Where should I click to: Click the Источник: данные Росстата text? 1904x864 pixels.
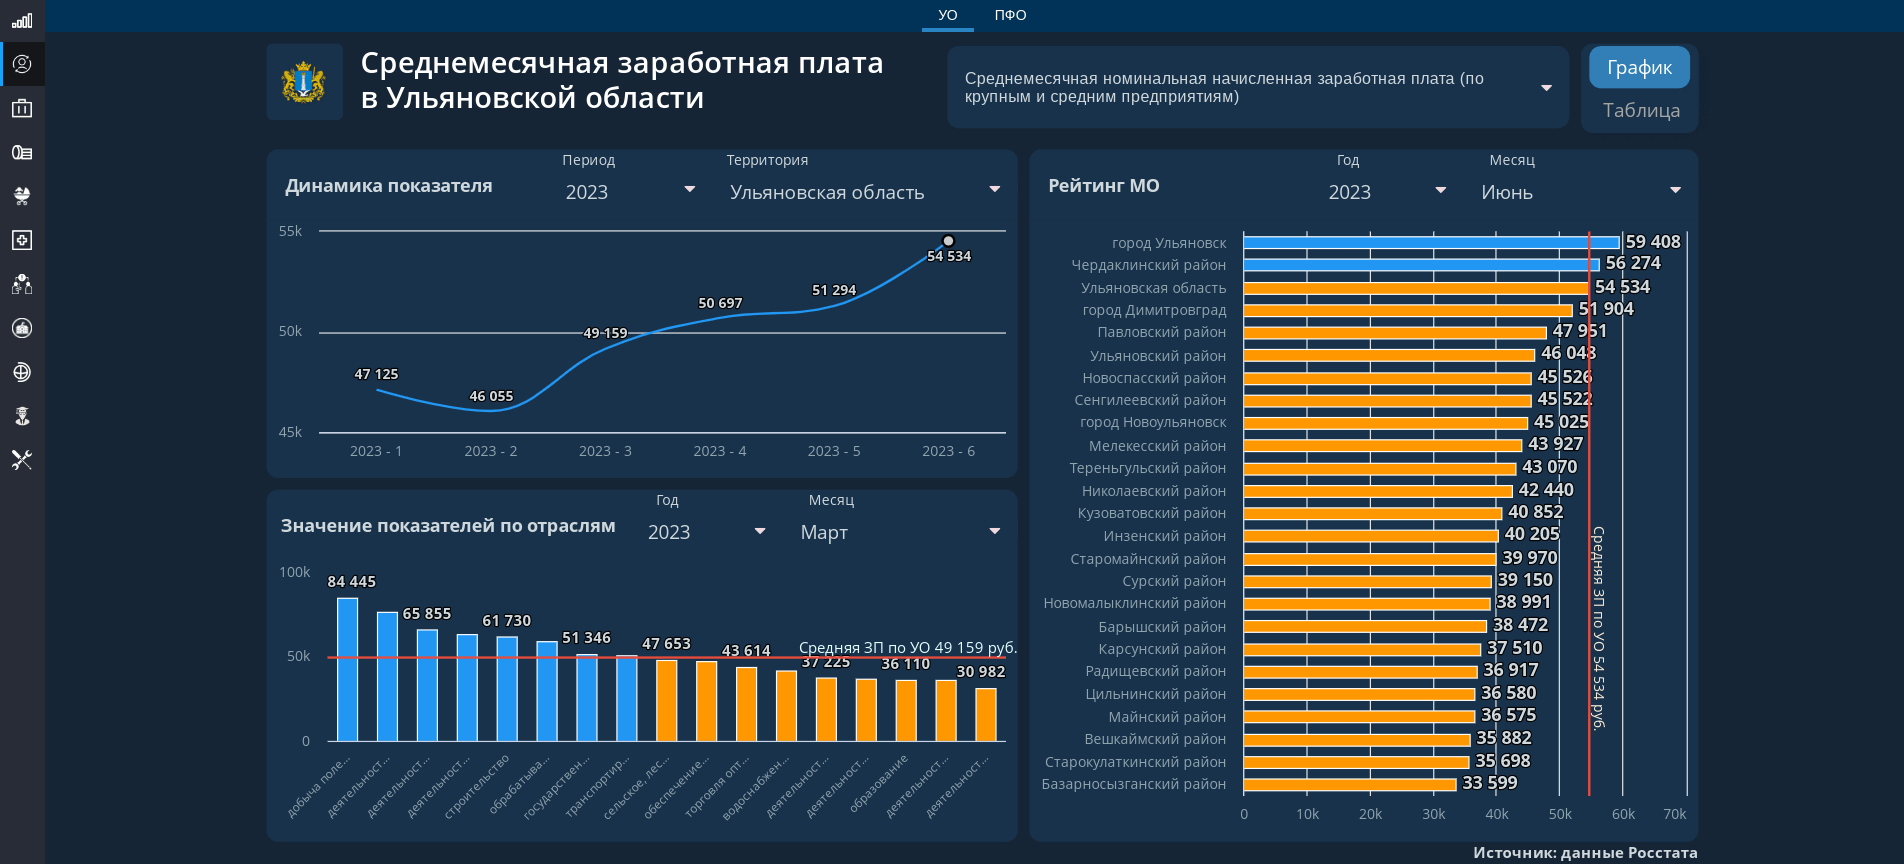coord(1585,852)
